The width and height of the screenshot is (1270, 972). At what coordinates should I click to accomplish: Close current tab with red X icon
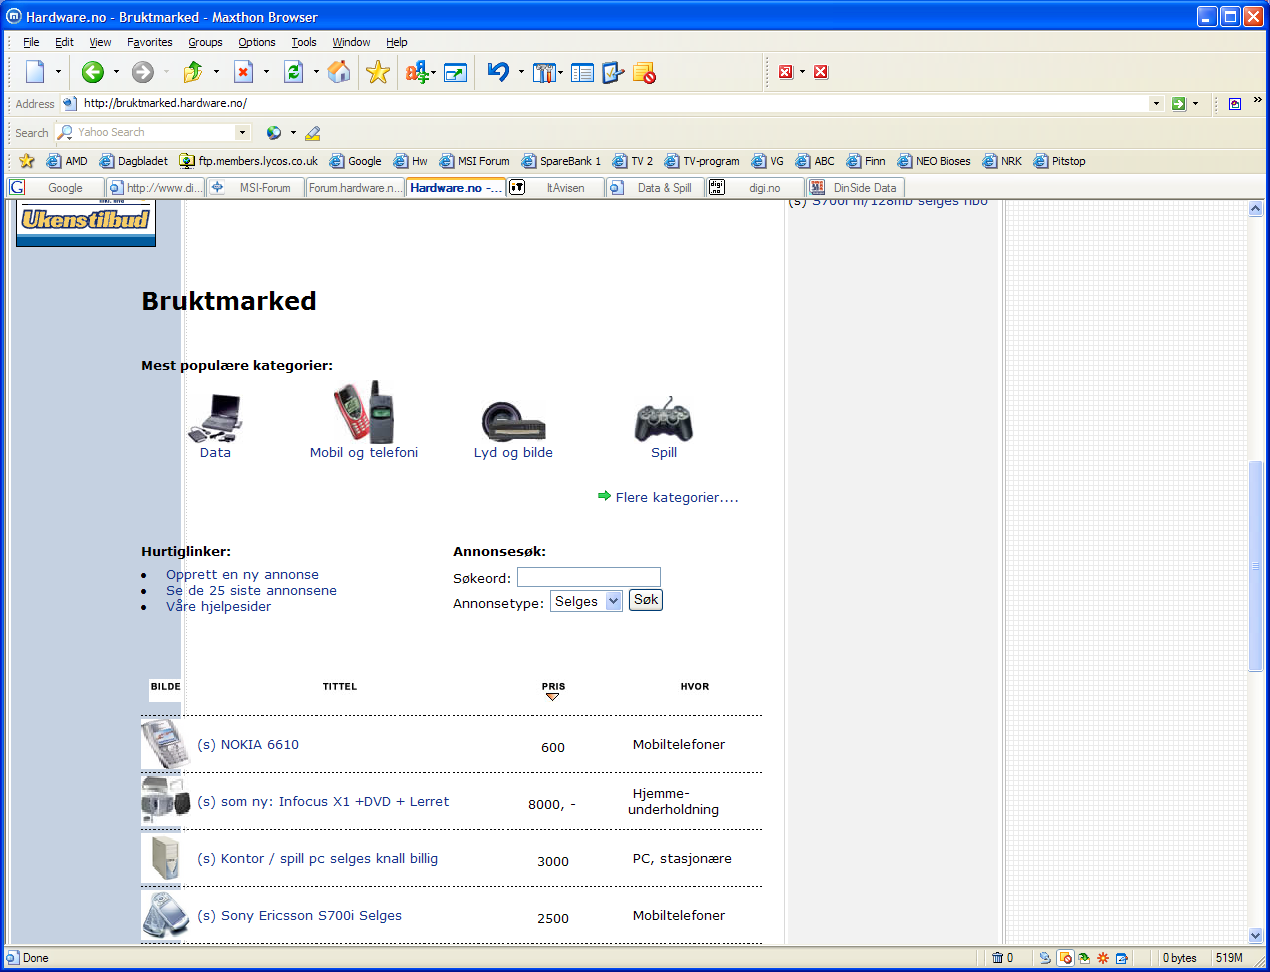tap(785, 72)
